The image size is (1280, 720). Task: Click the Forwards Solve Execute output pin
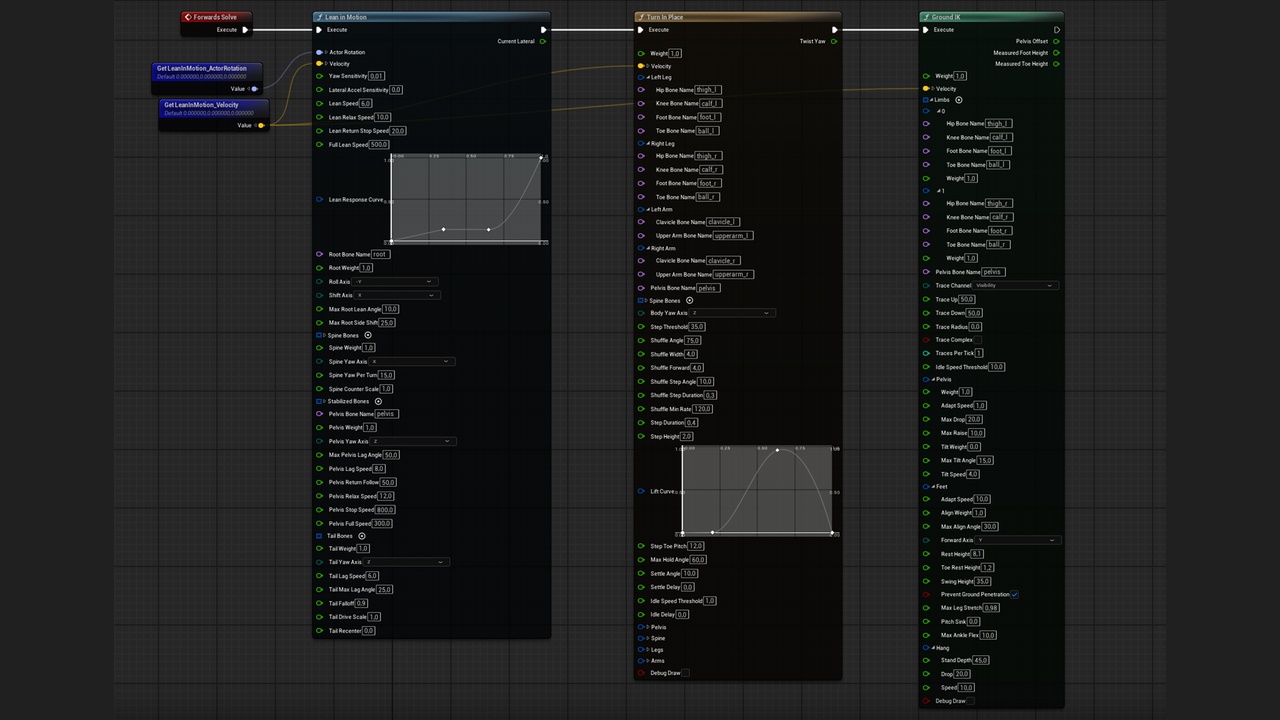coord(244,29)
